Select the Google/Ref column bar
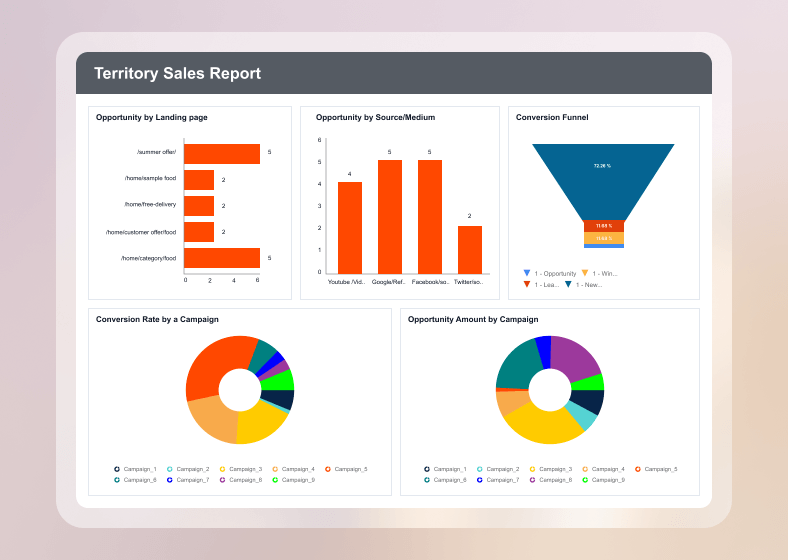 (x=390, y=217)
